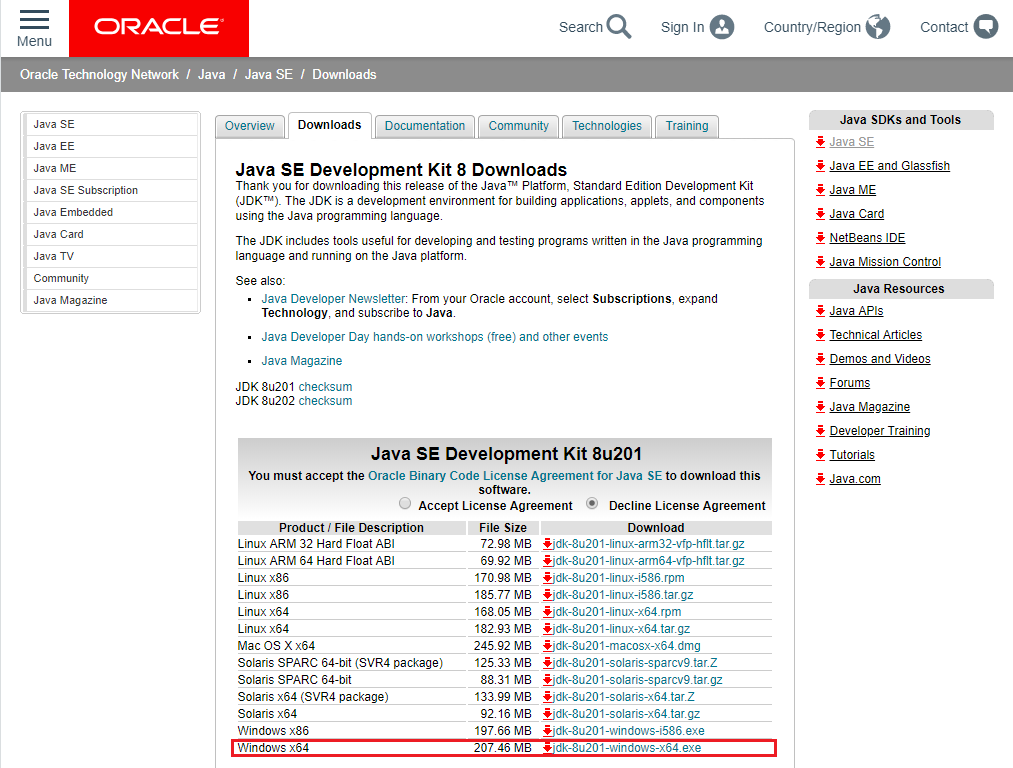Open the Community tab

pyautogui.click(x=518, y=126)
